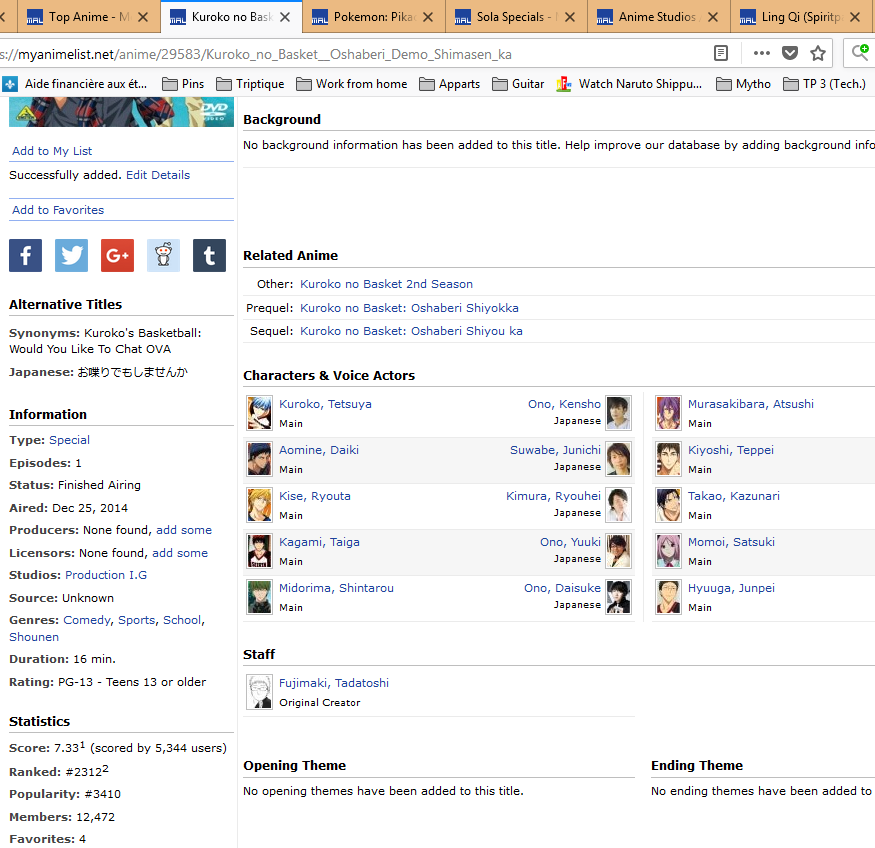Post to Reddit using the Reddit icon
The height and width of the screenshot is (848, 875).
click(163, 255)
